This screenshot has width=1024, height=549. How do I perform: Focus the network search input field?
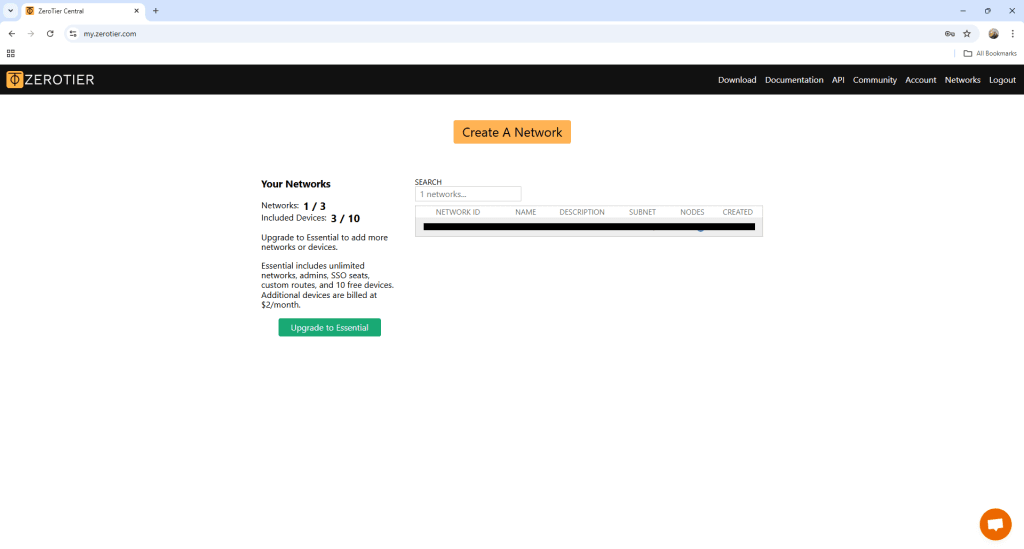(468, 194)
